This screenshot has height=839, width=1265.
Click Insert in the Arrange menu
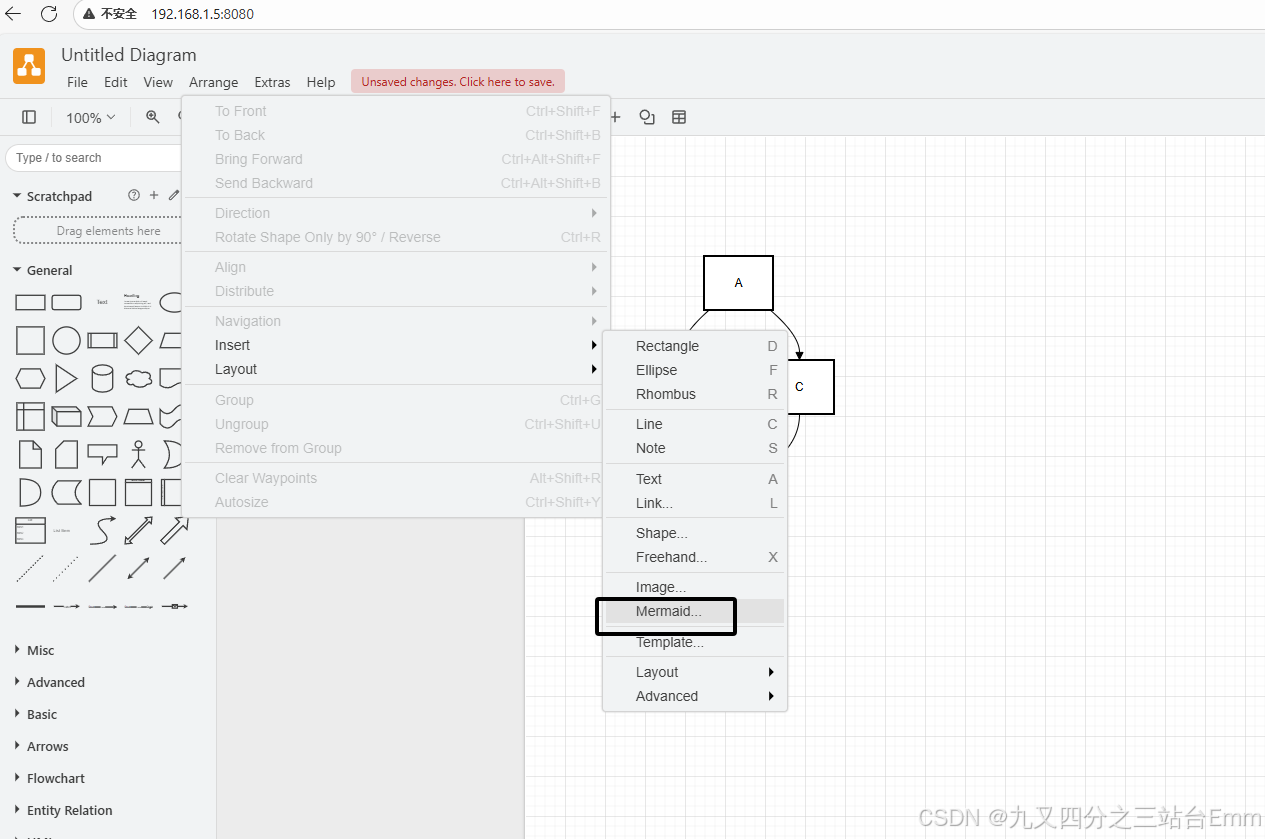point(395,345)
